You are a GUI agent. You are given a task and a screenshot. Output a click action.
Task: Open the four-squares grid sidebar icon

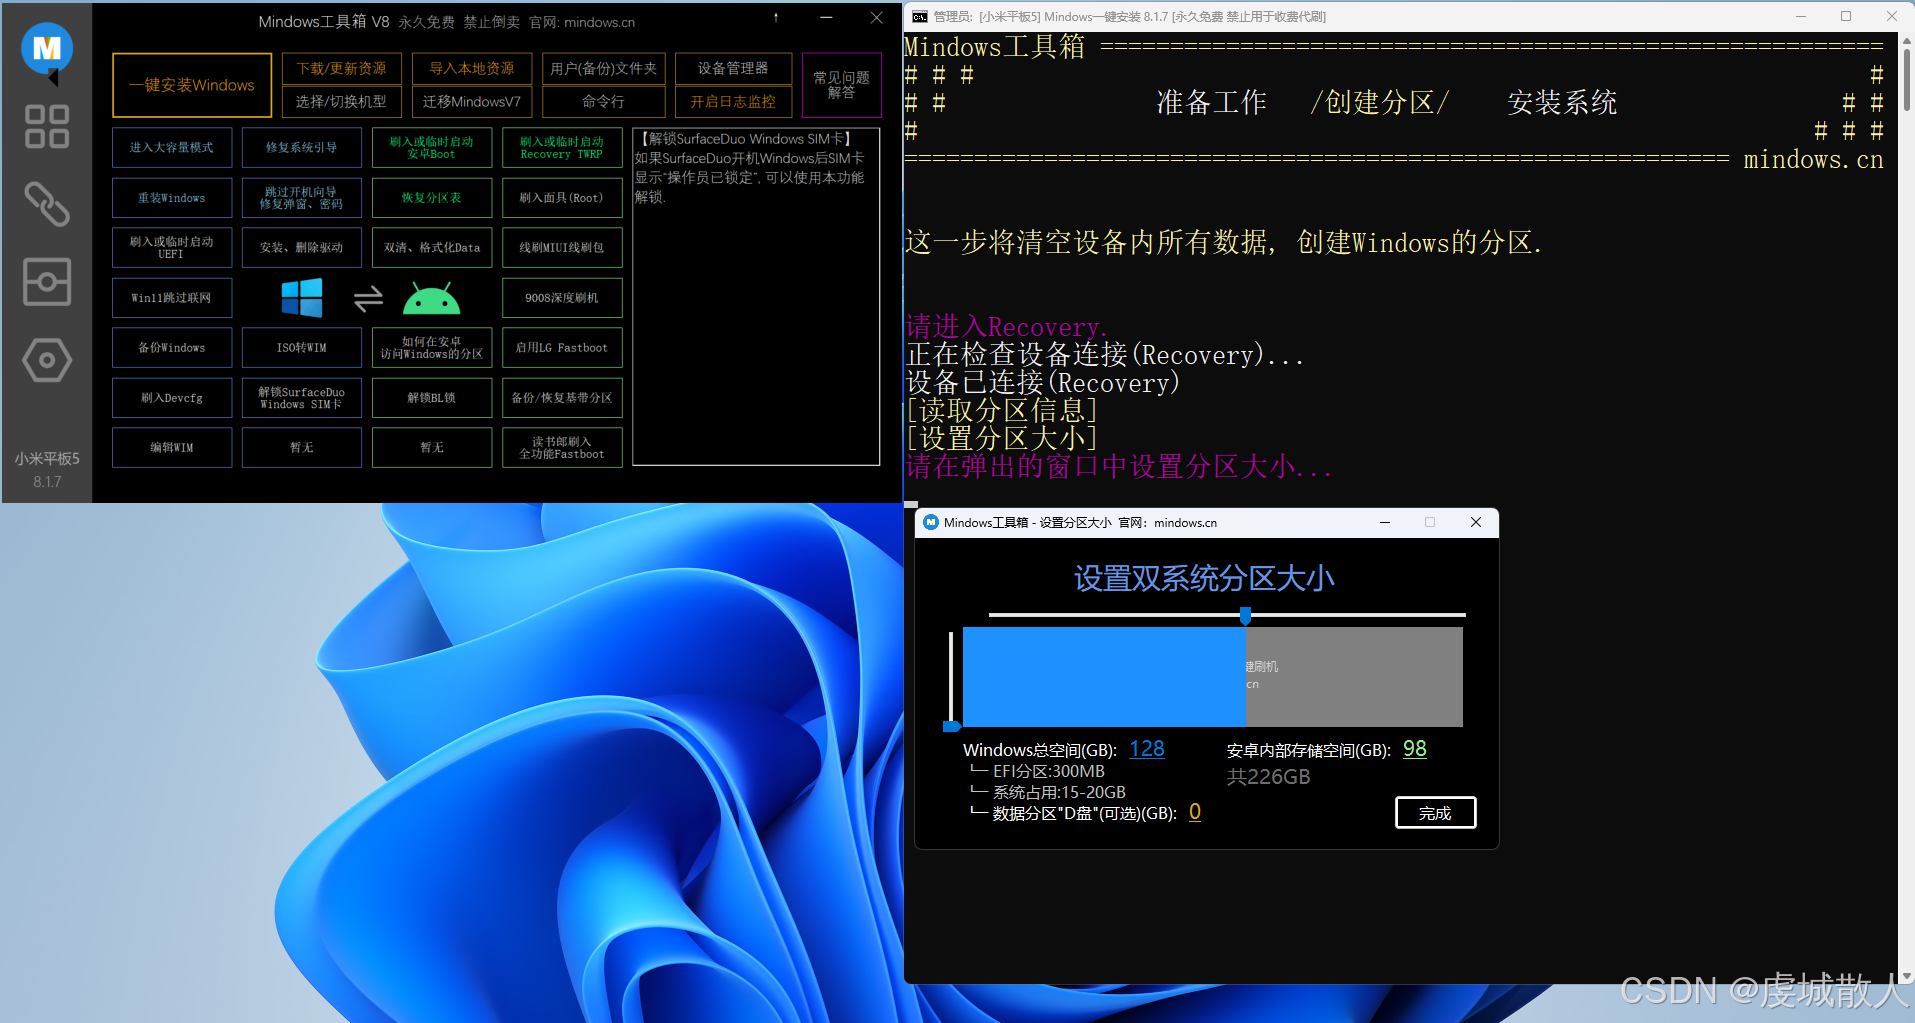(x=47, y=126)
